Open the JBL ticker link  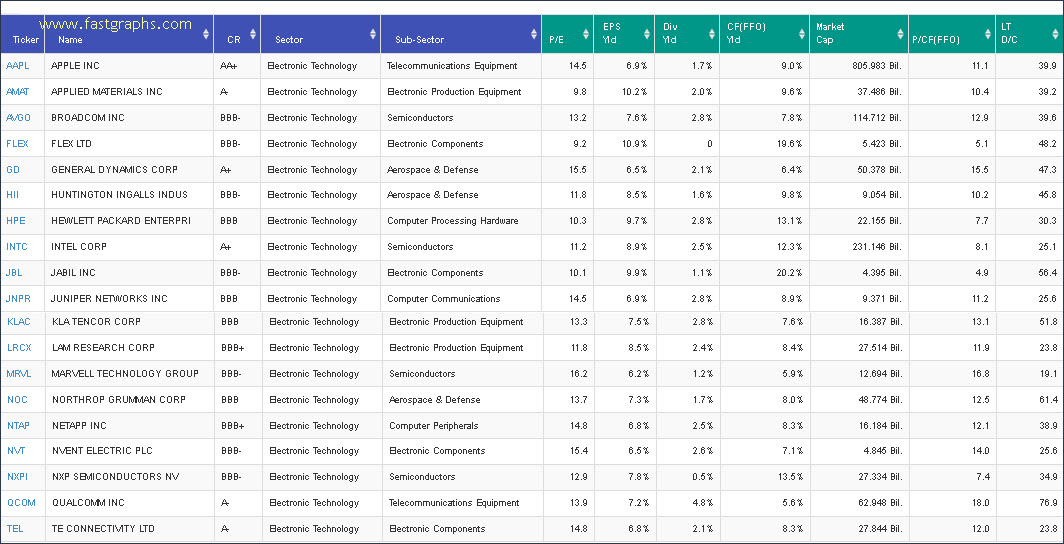[14, 273]
